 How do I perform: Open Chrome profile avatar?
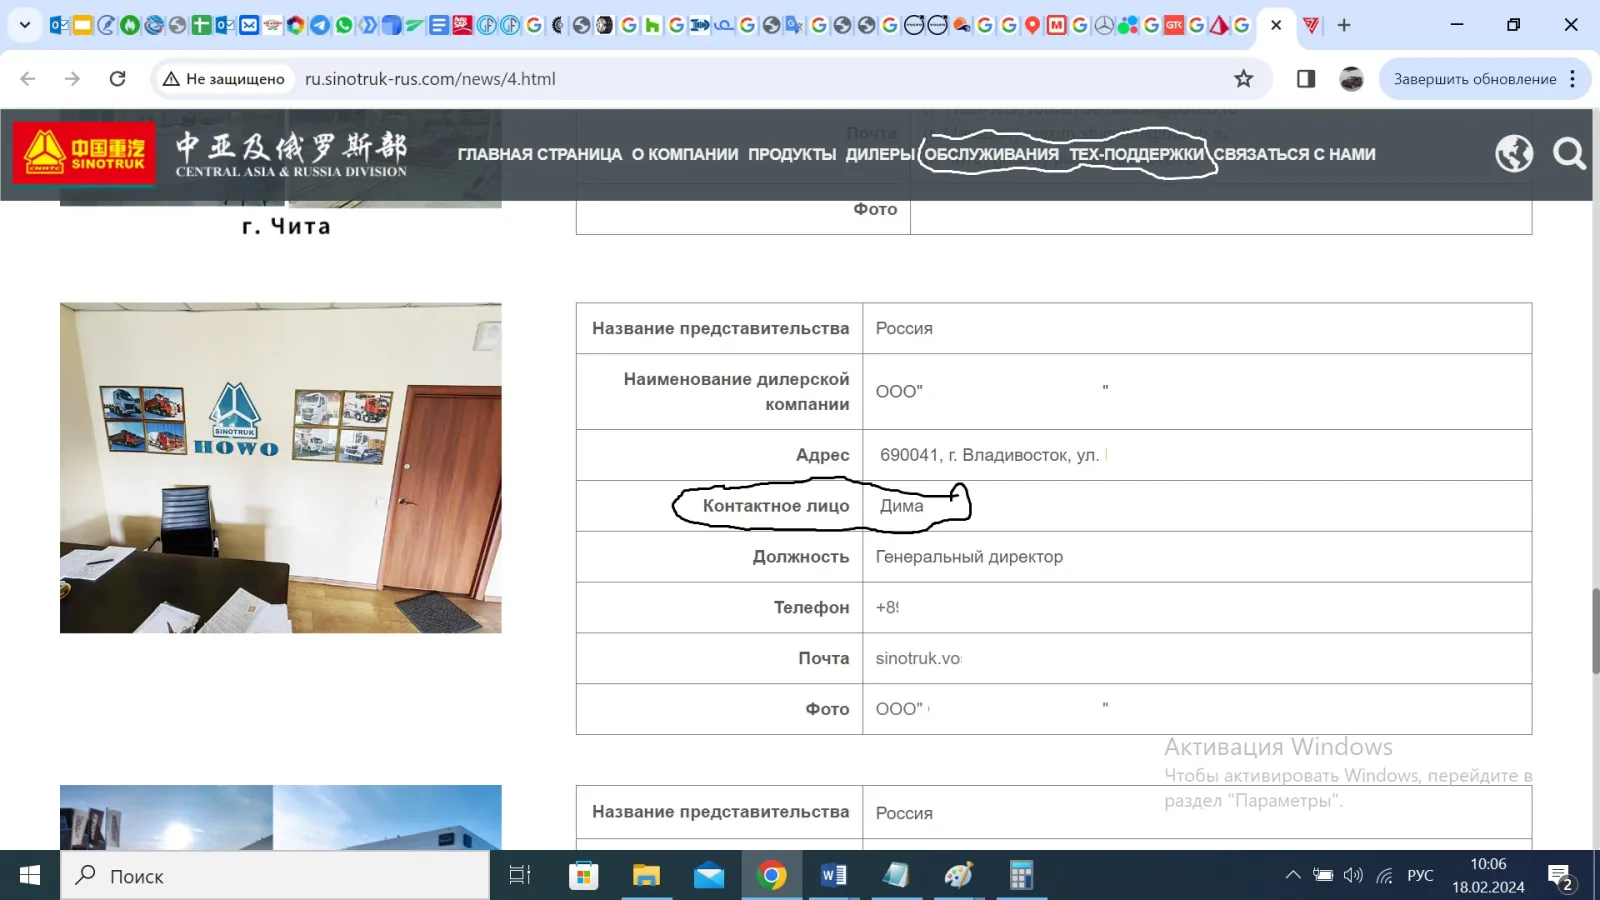point(1351,79)
